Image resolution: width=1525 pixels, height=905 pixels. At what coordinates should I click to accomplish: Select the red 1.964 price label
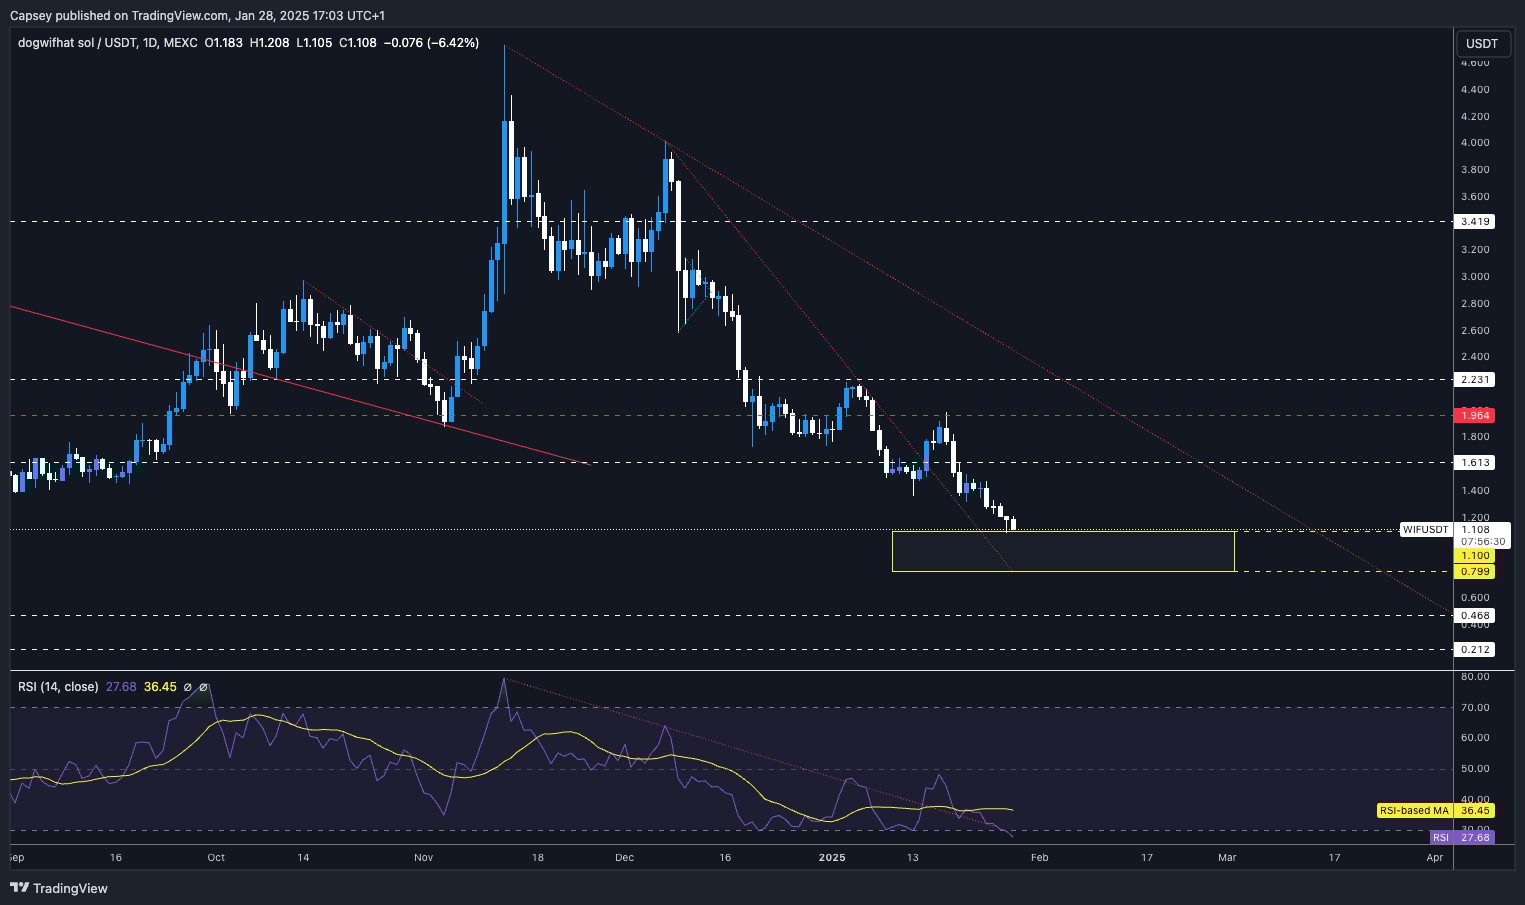pyautogui.click(x=1474, y=415)
